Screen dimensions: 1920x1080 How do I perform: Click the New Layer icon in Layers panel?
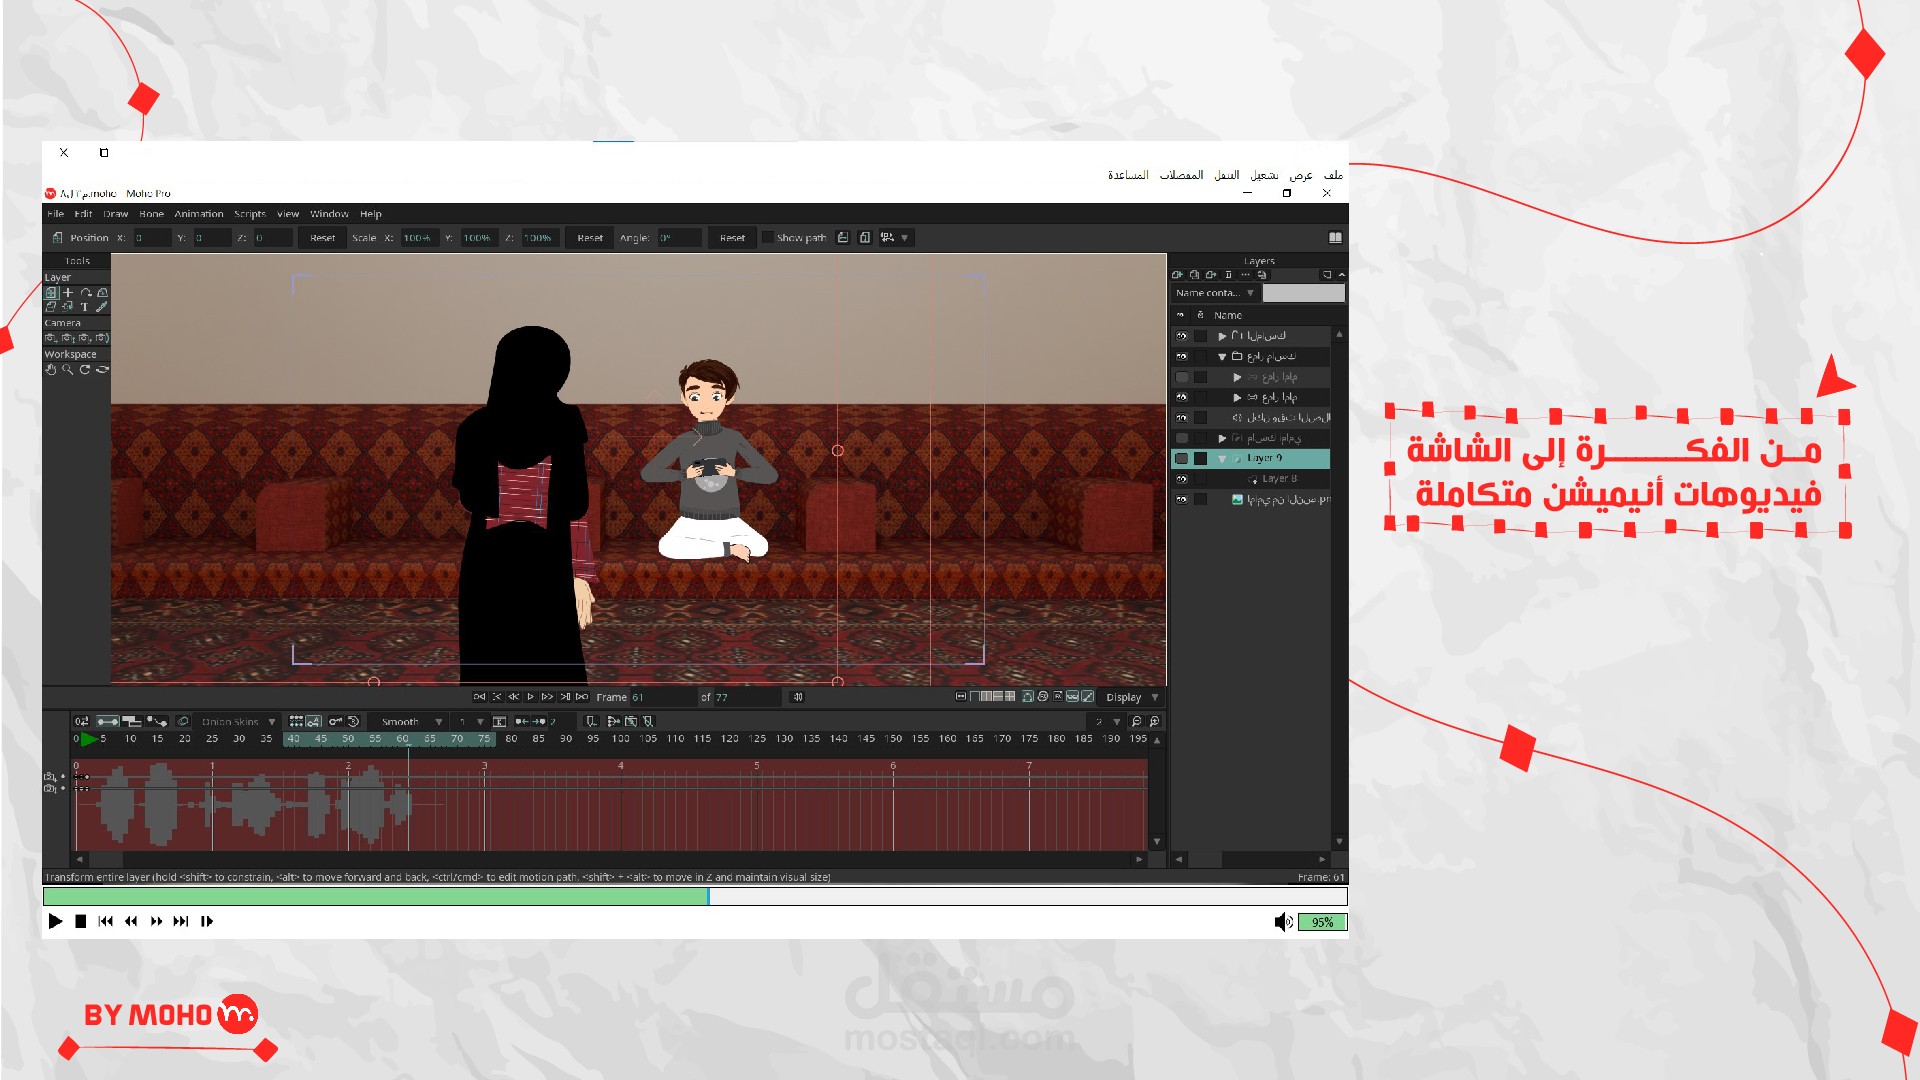coord(1177,275)
